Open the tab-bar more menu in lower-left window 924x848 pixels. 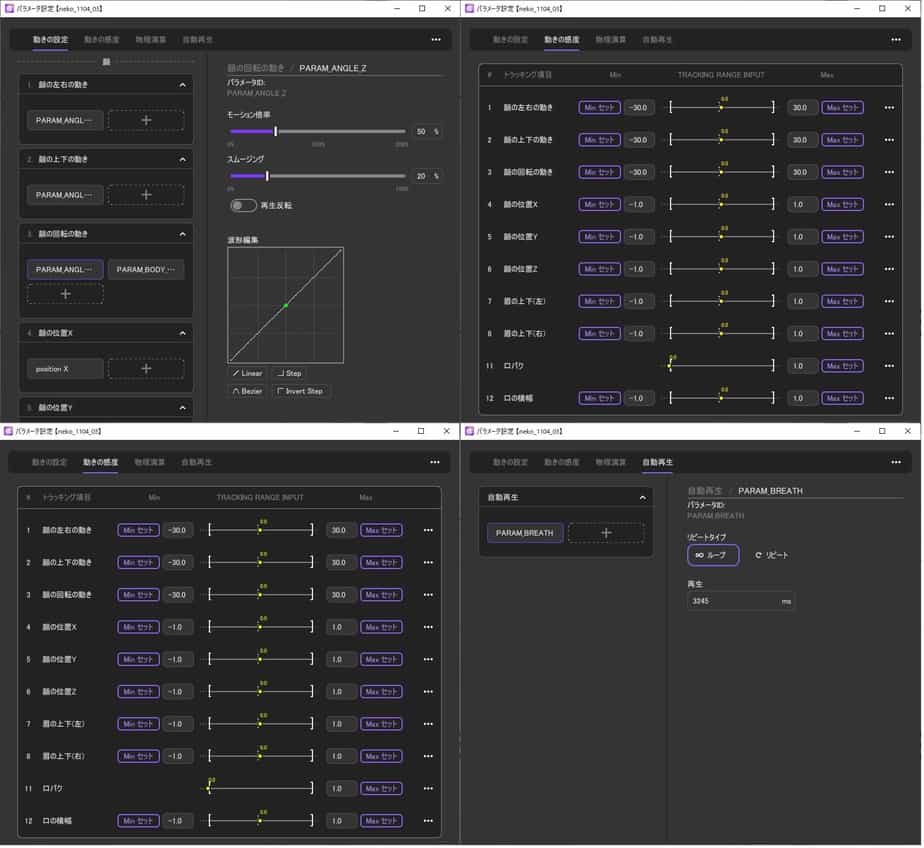(x=435, y=463)
